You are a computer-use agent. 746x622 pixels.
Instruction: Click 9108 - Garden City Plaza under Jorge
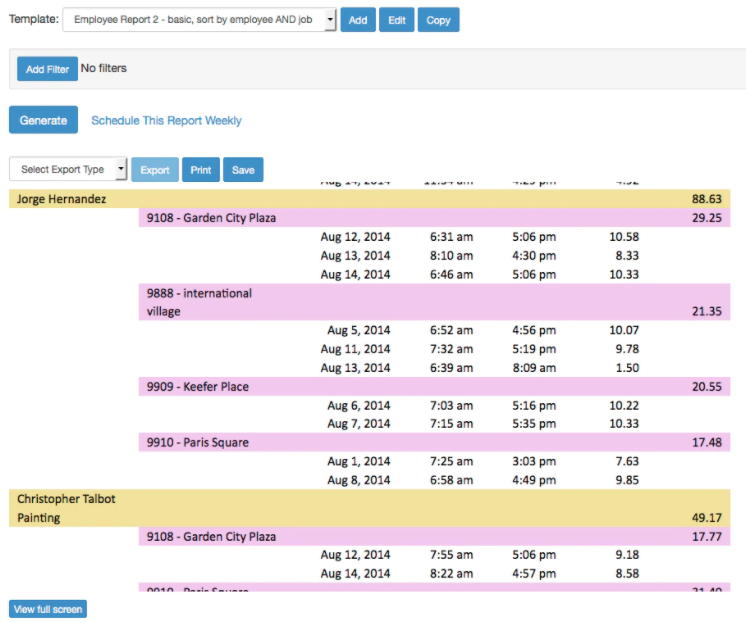[x=211, y=218]
